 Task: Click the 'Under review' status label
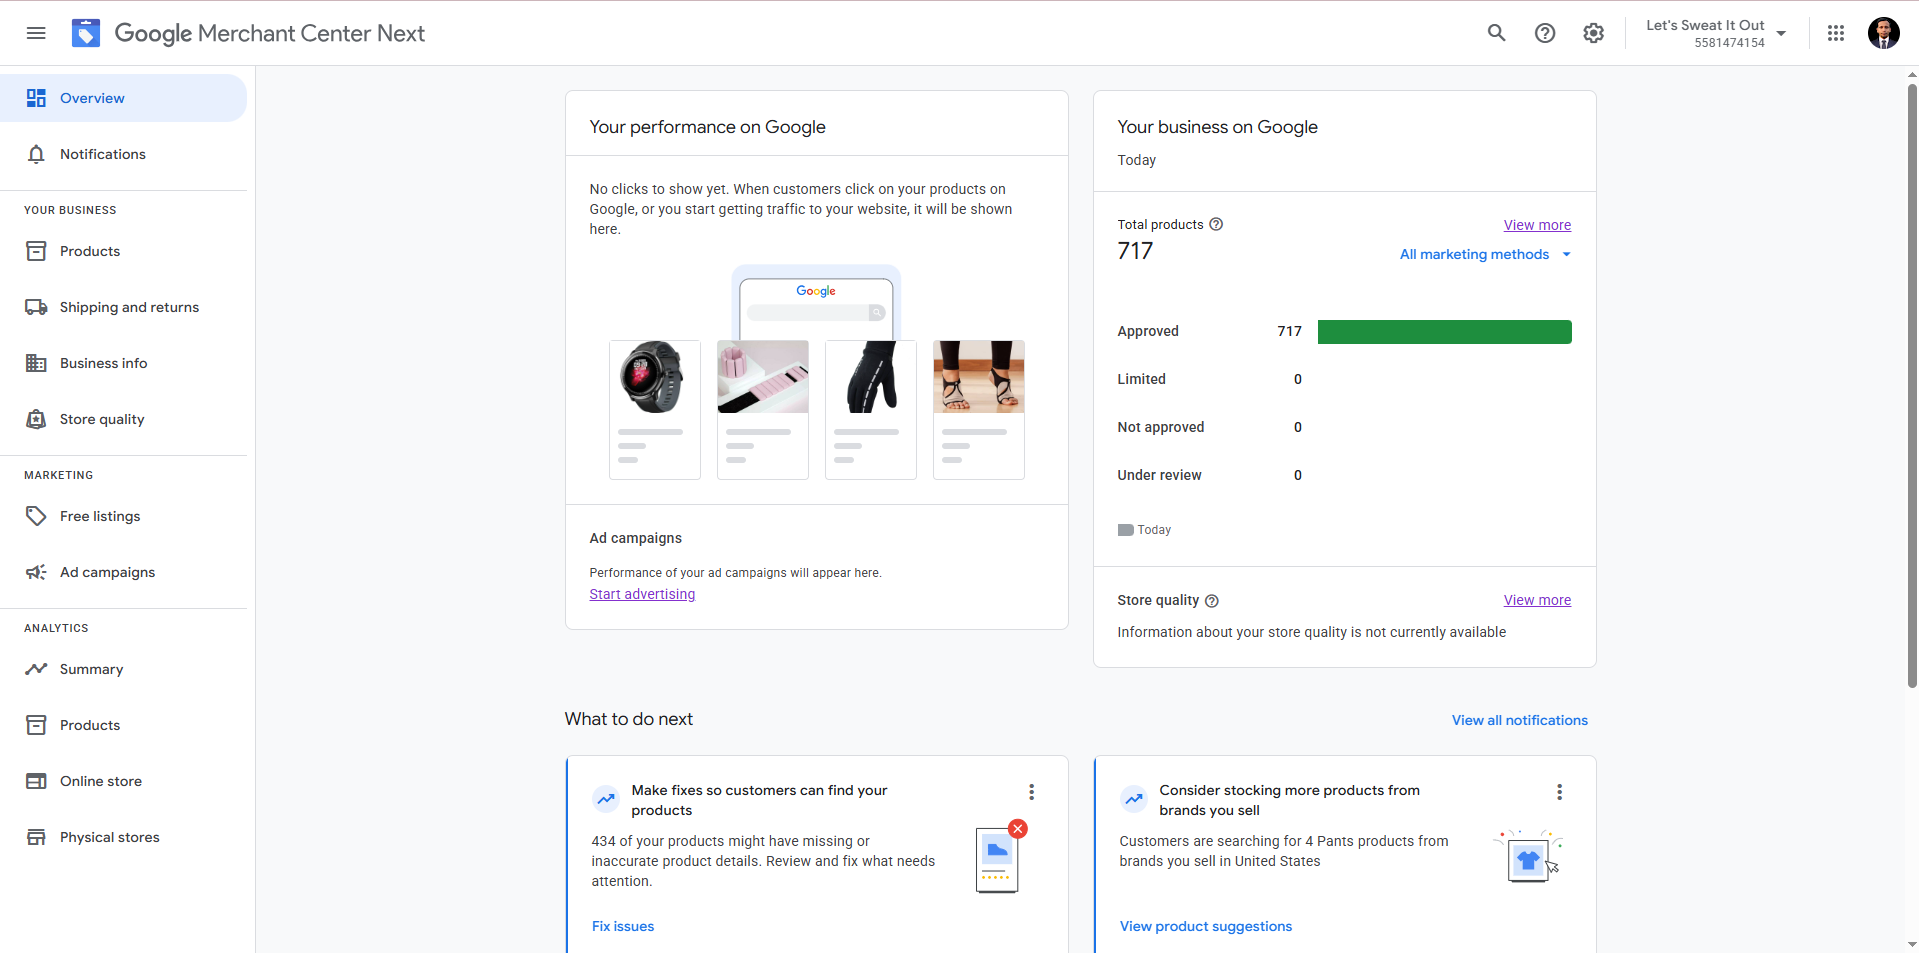pos(1159,475)
